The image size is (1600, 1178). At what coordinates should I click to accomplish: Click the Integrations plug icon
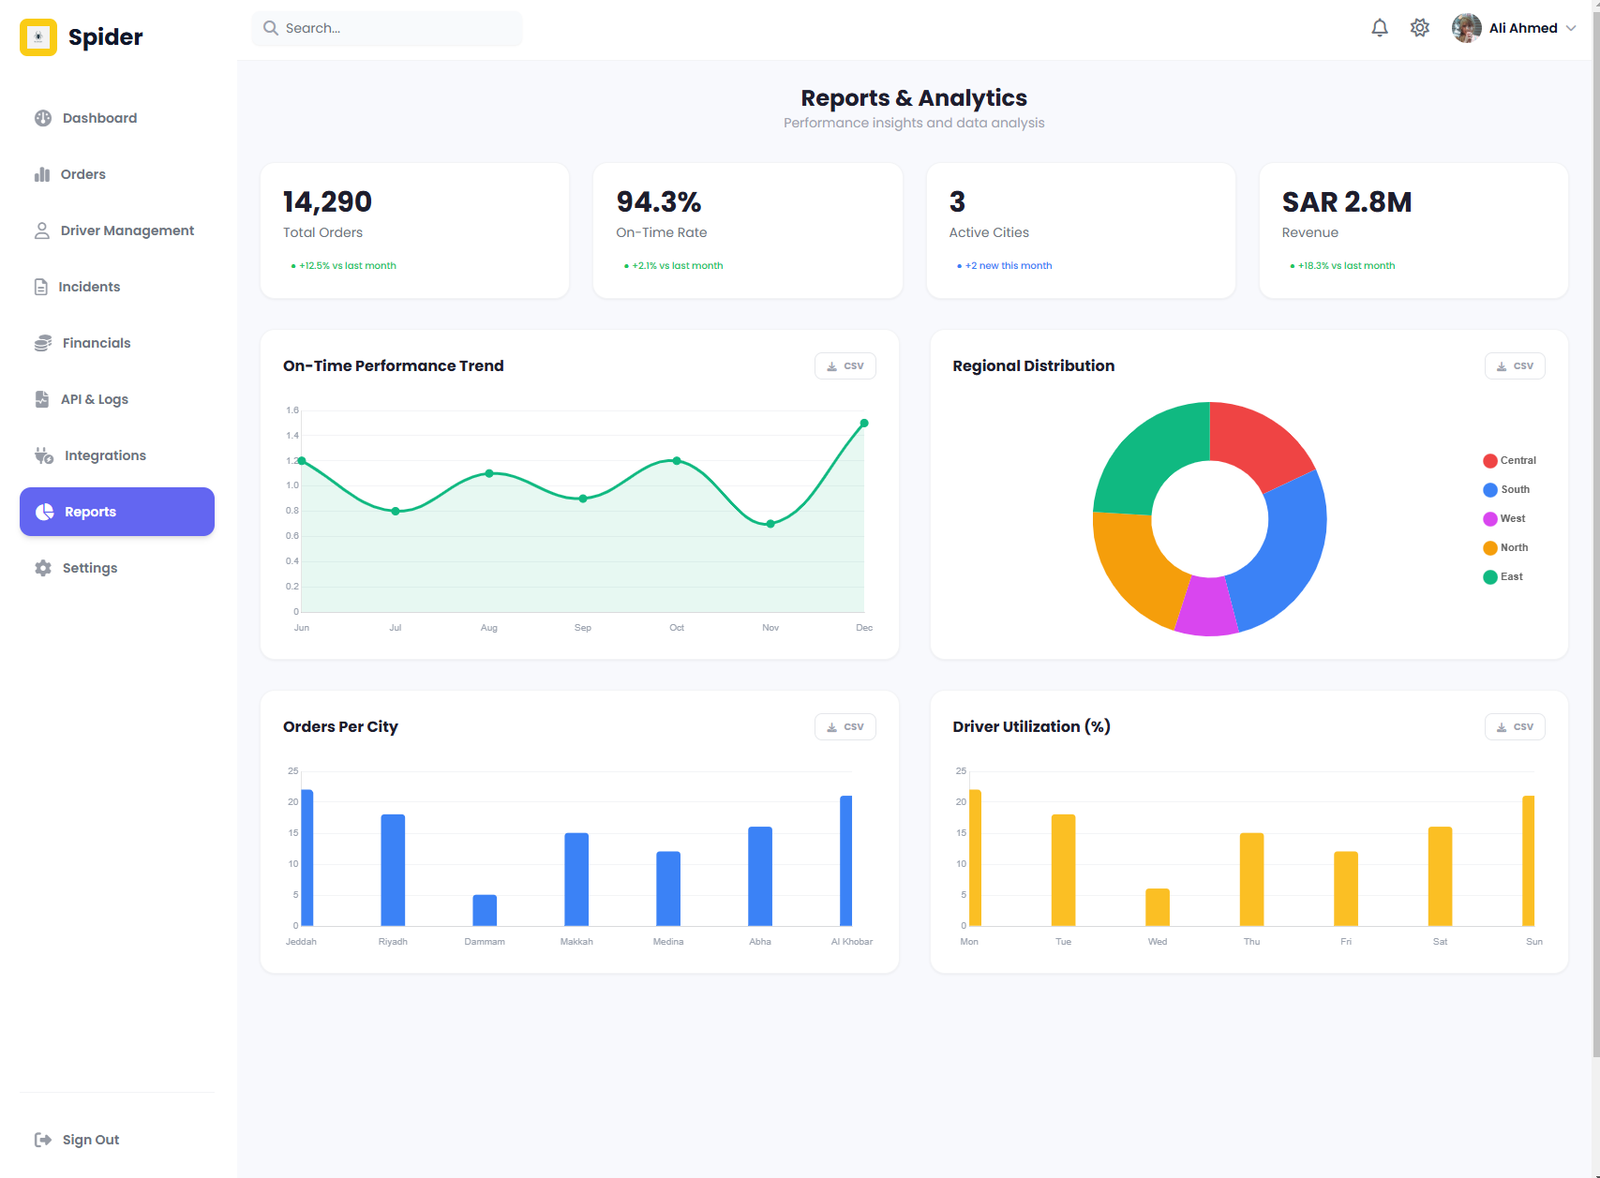44,456
